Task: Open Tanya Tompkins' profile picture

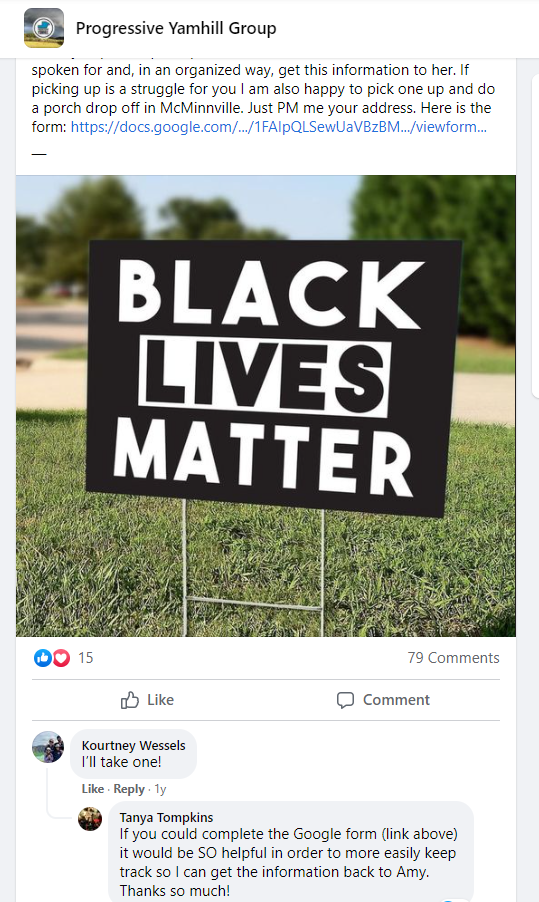Action: point(90,819)
